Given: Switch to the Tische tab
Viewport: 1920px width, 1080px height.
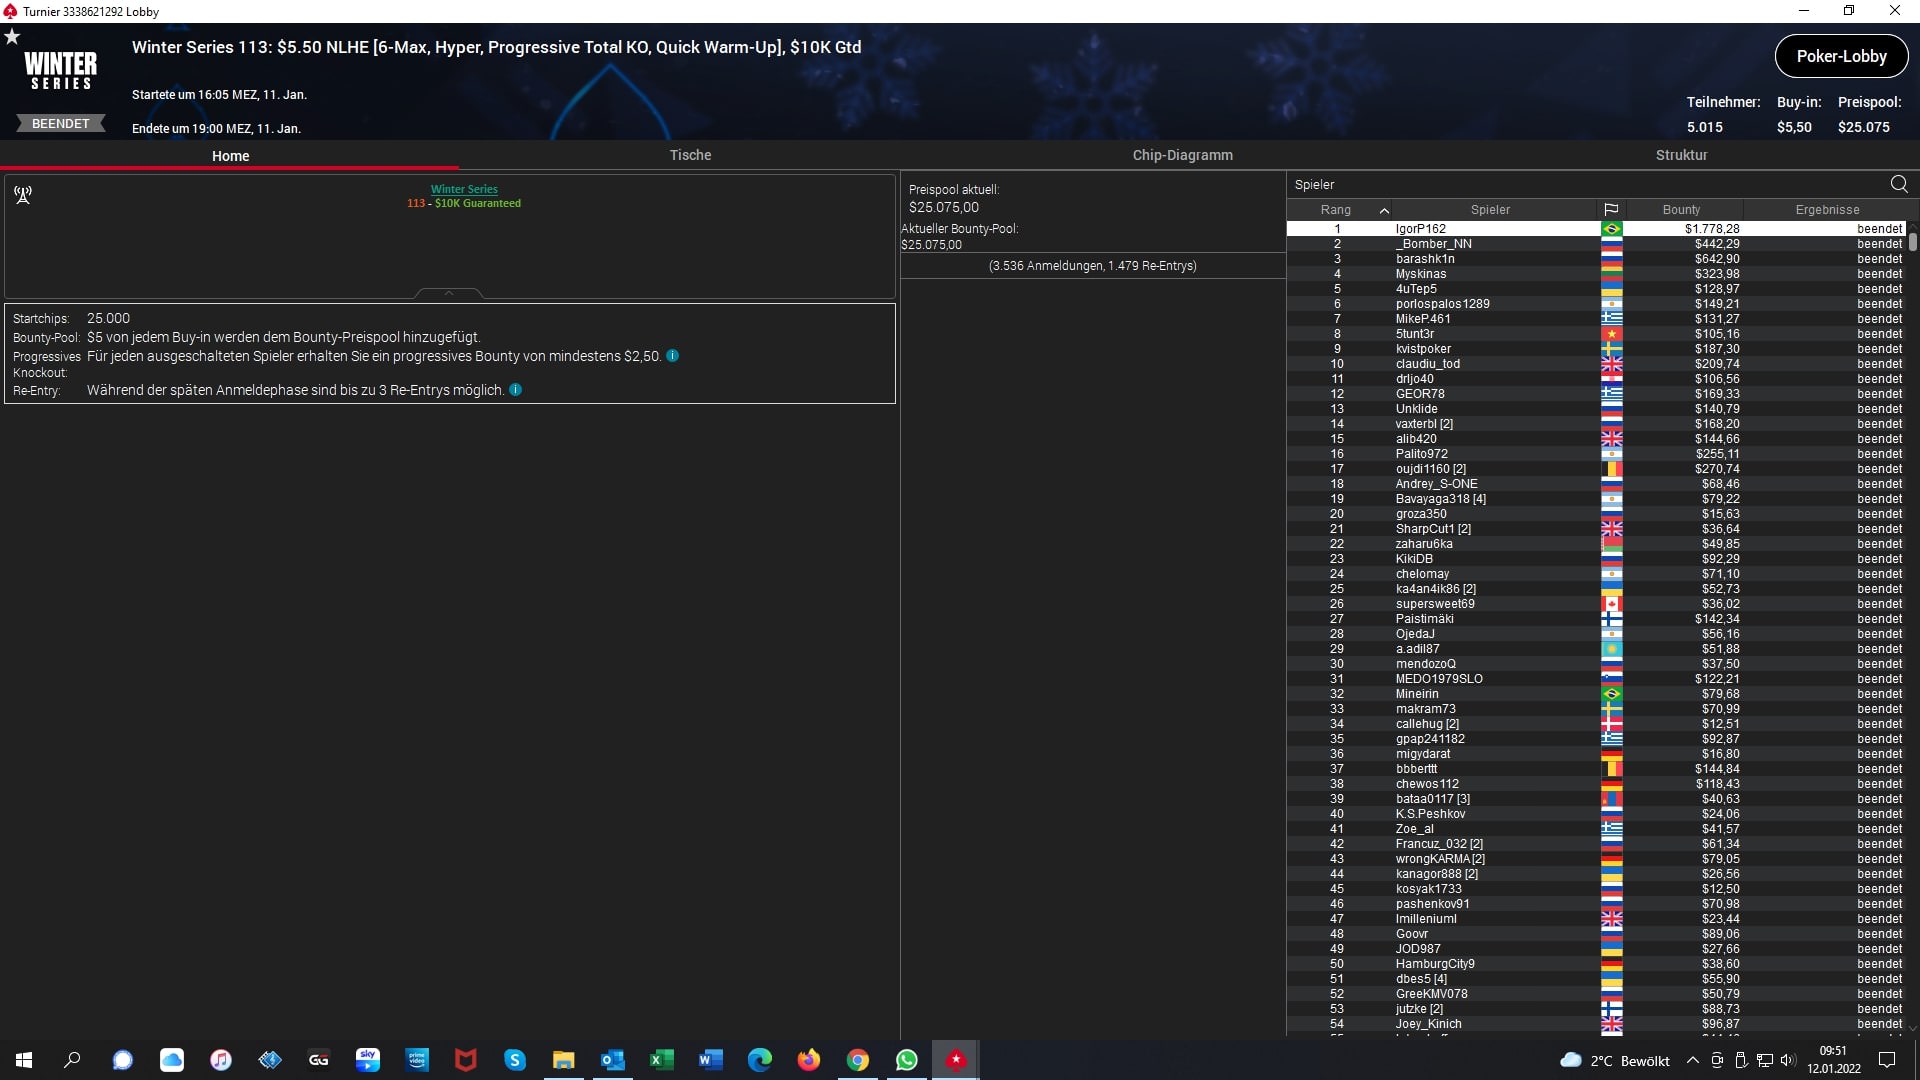Looking at the screenshot, I should [x=690, y=155].
